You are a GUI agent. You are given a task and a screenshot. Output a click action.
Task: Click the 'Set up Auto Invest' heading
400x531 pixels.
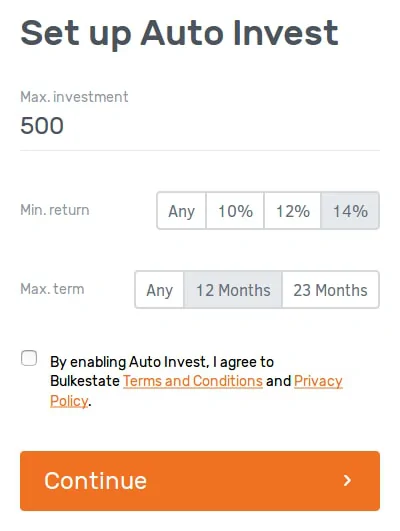pyautogui.click(x=180, y=34)
